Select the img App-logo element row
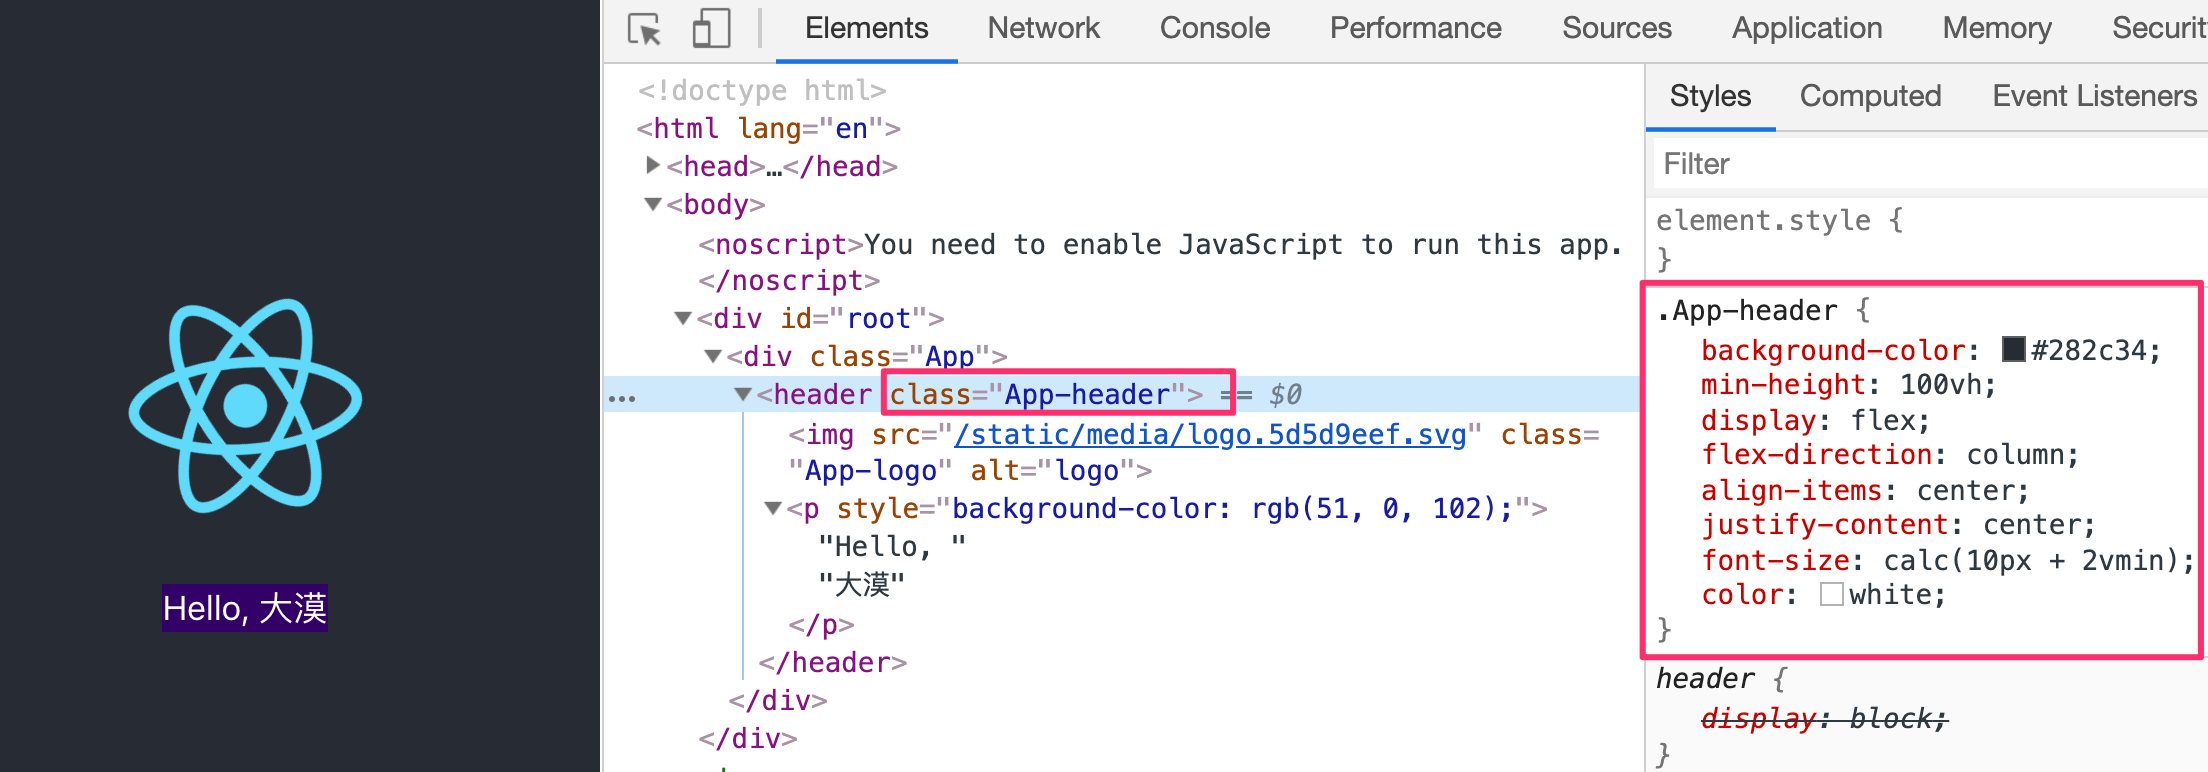2208x772 pixels. [x=1194, y=452]
